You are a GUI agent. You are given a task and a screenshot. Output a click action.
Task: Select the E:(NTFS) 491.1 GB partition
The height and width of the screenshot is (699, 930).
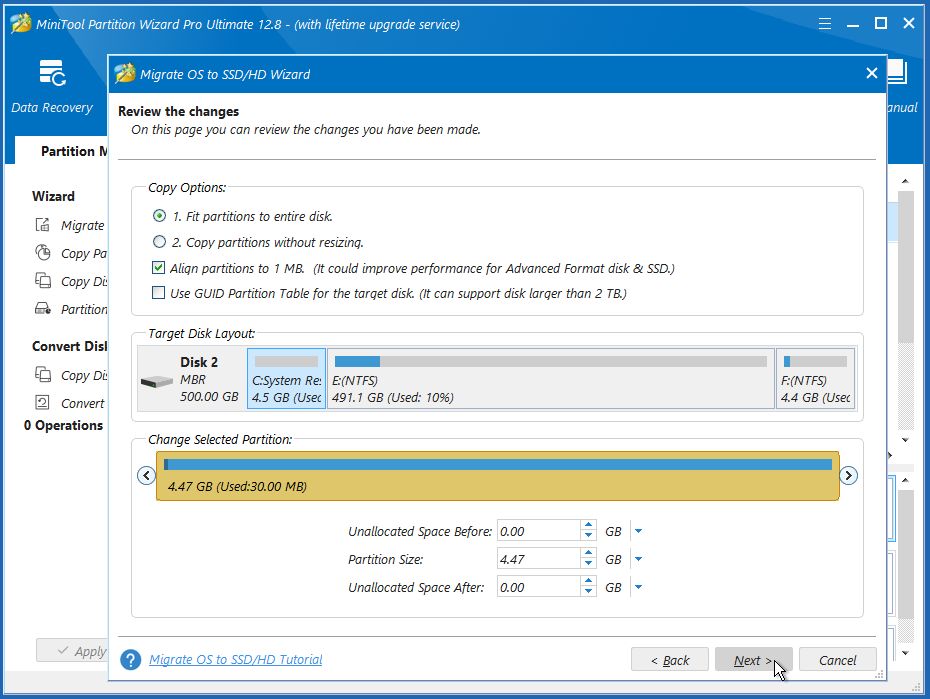(x=551, y=378)
